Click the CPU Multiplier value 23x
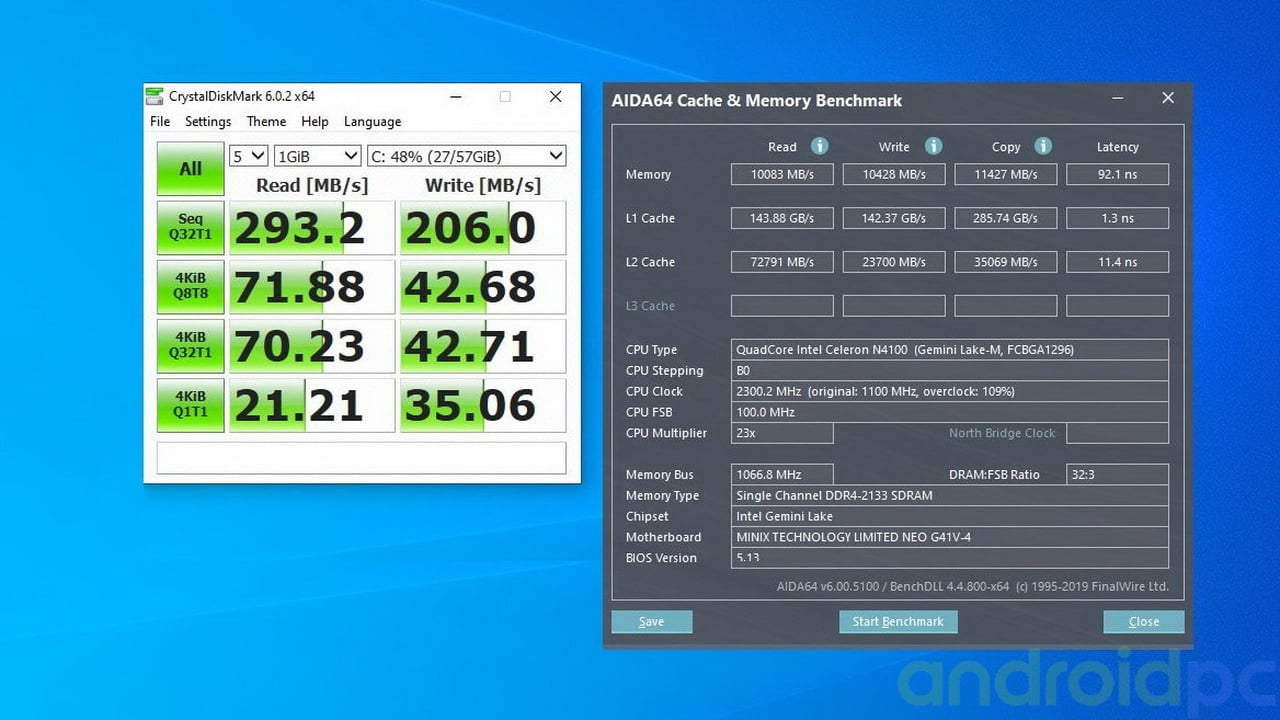This screenshot has height=720, width=1280. point(782,433)
